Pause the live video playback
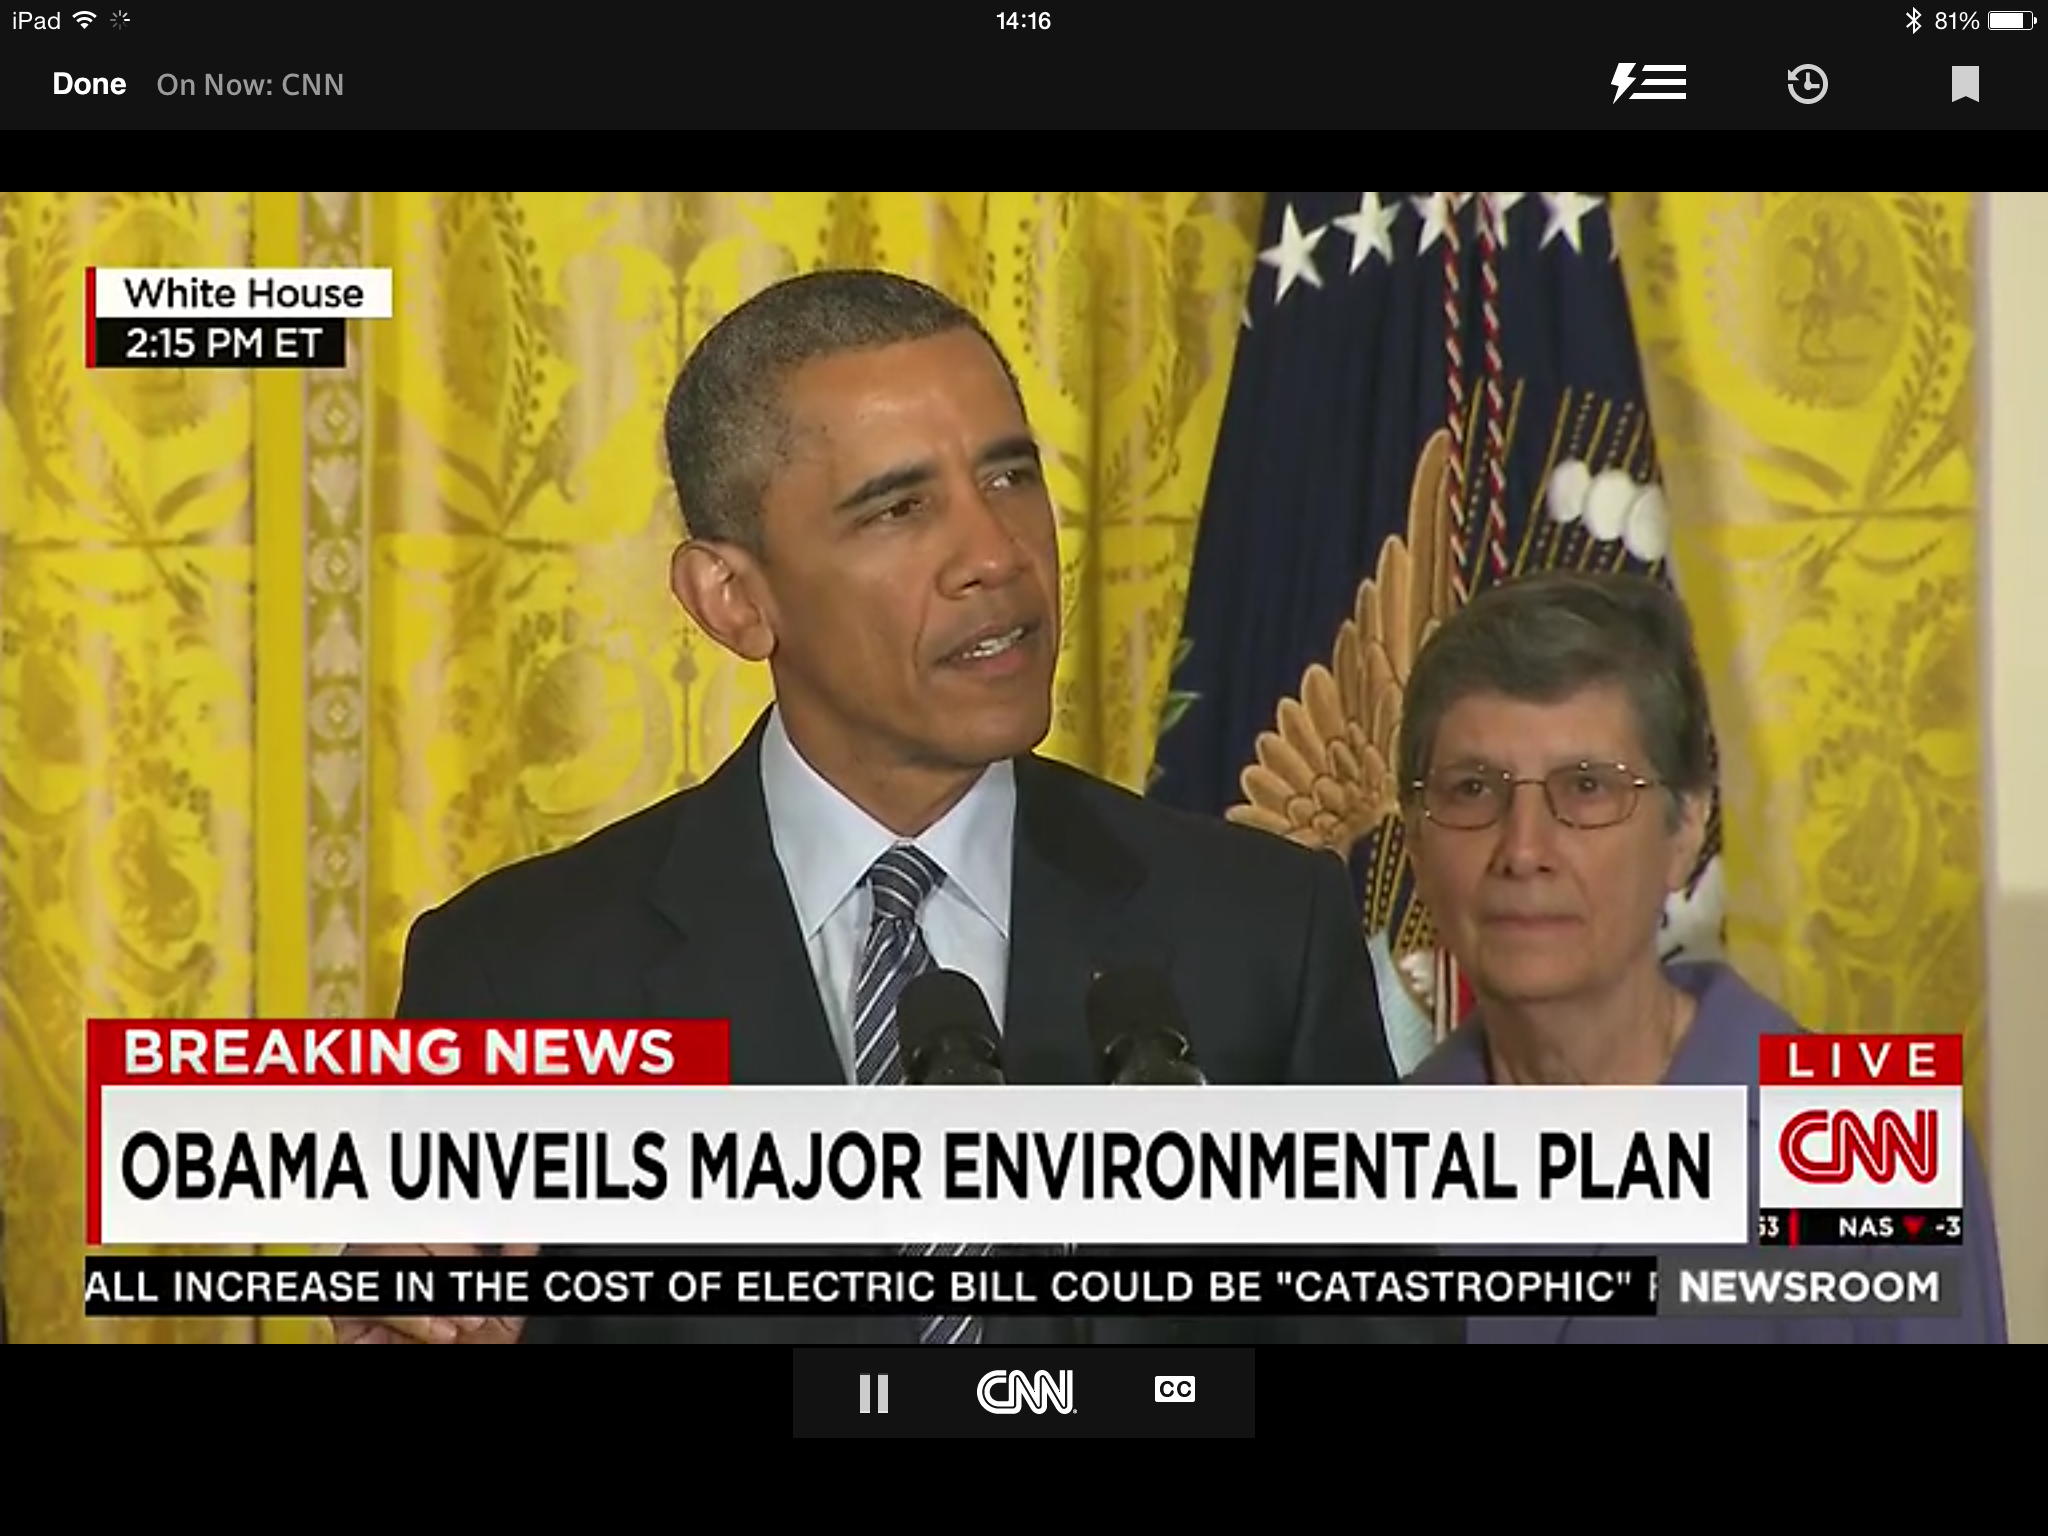This screenshot has height=1536, width=2048. [x=873, y=1393]
